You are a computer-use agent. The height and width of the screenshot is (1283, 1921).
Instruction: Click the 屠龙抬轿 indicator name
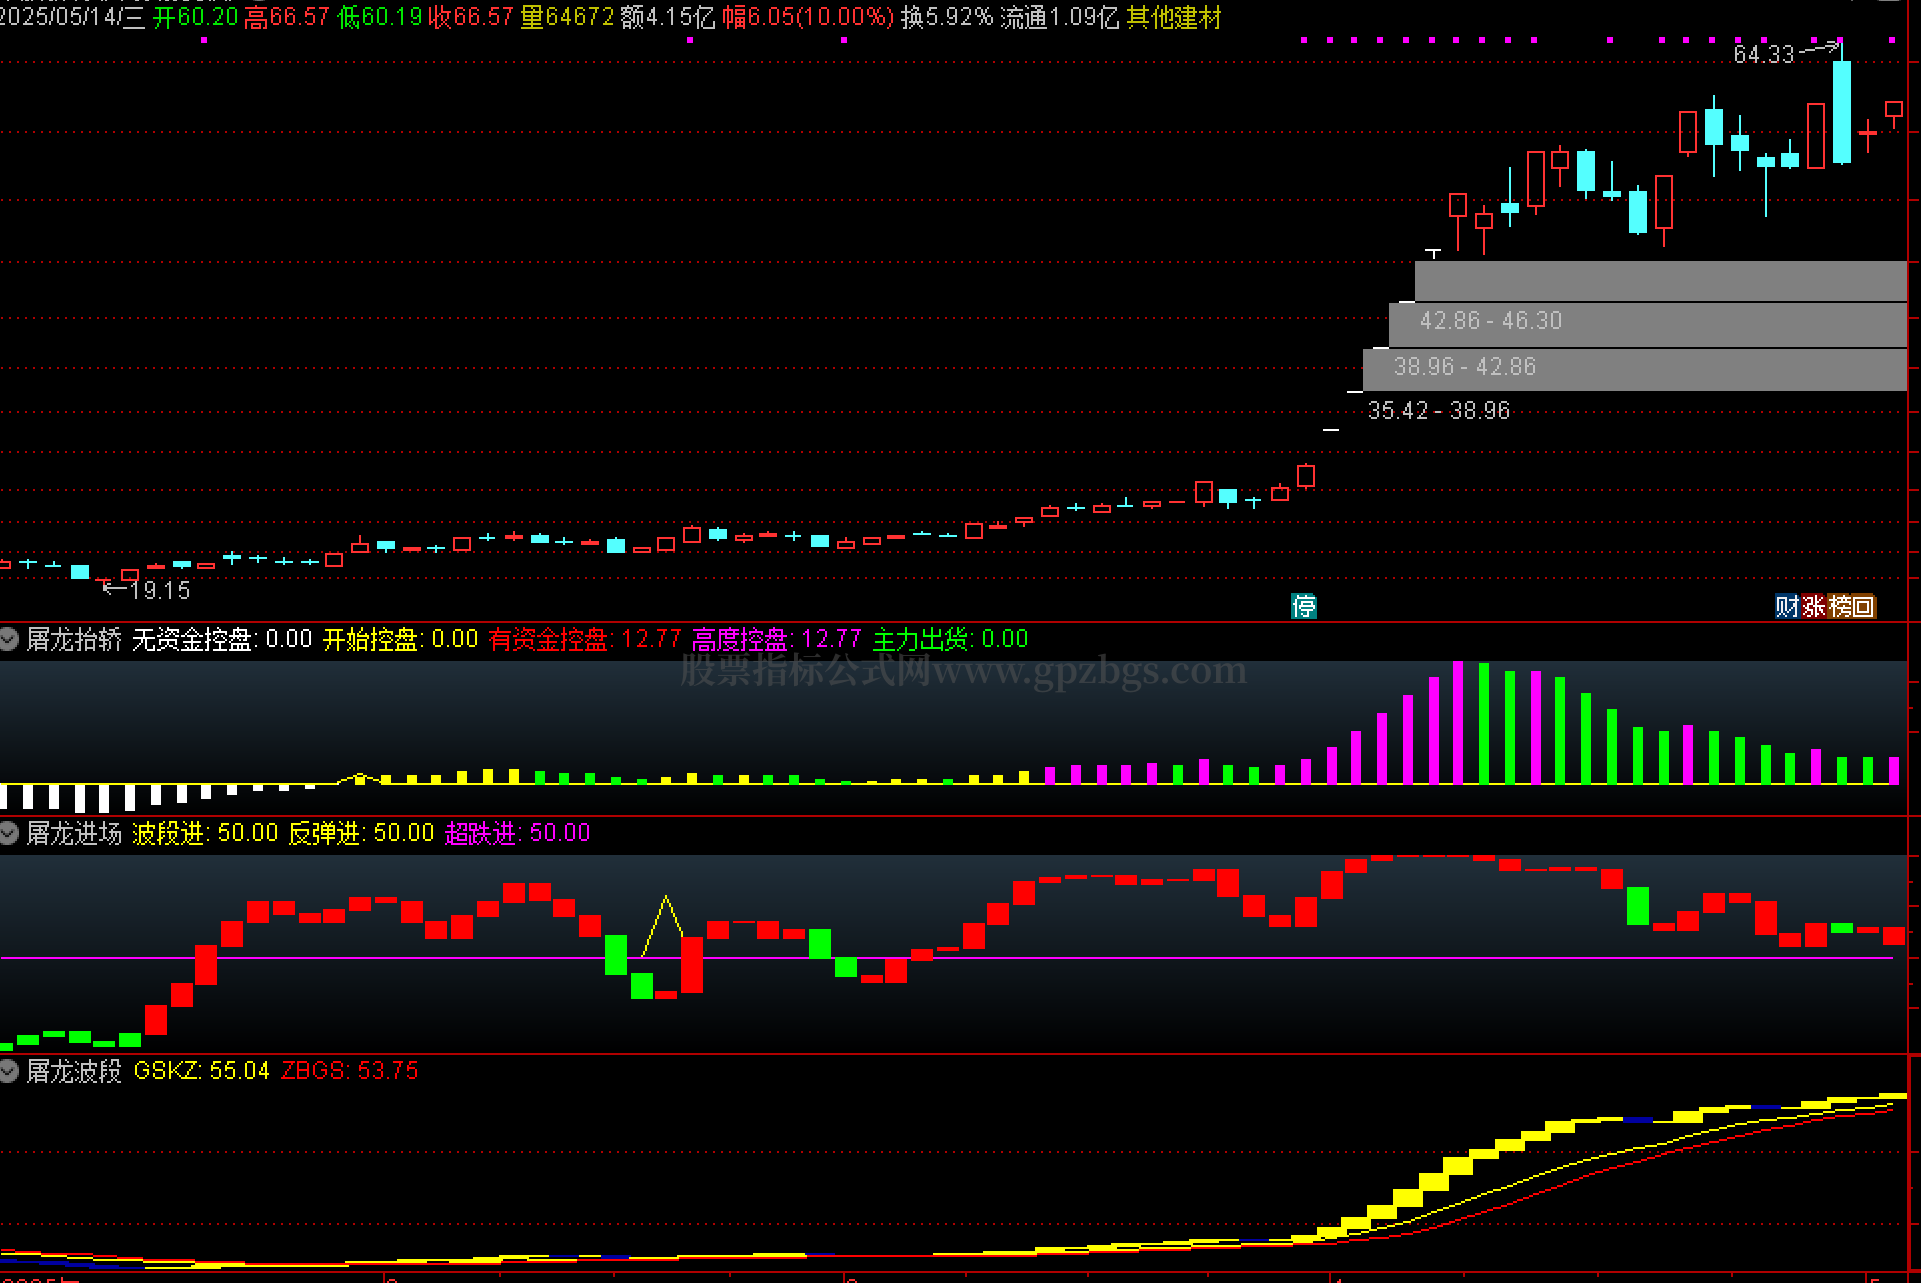[74, 640]
